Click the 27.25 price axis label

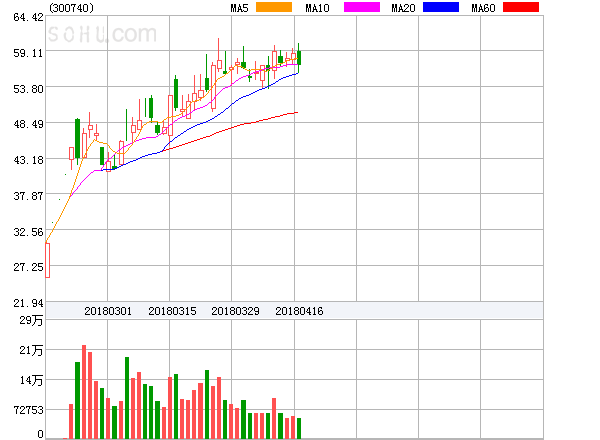coord(28,267)
